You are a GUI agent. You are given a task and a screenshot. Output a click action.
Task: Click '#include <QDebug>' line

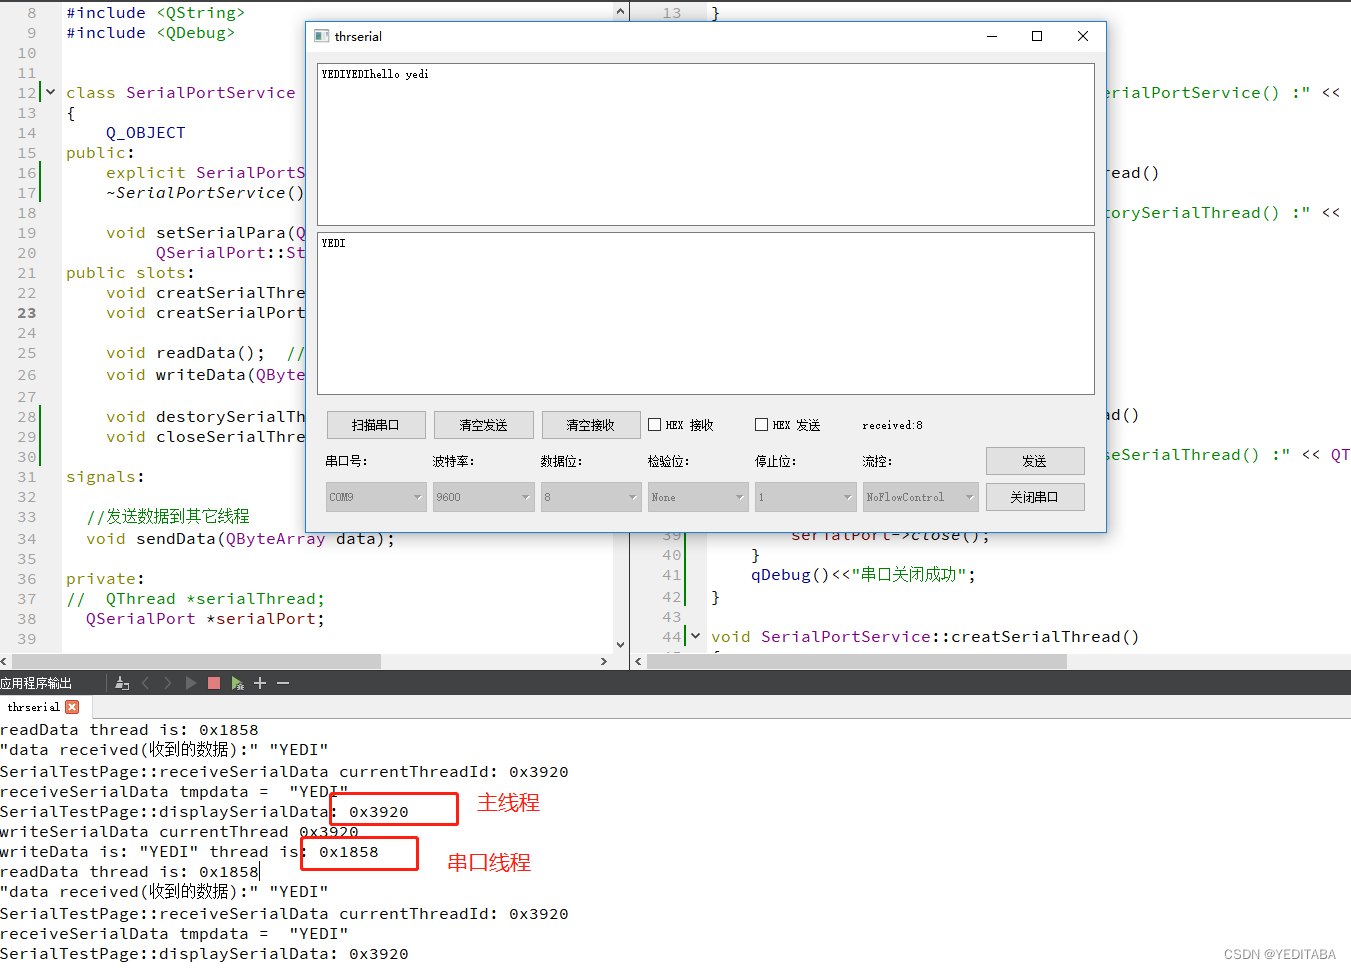coord(150,33)
